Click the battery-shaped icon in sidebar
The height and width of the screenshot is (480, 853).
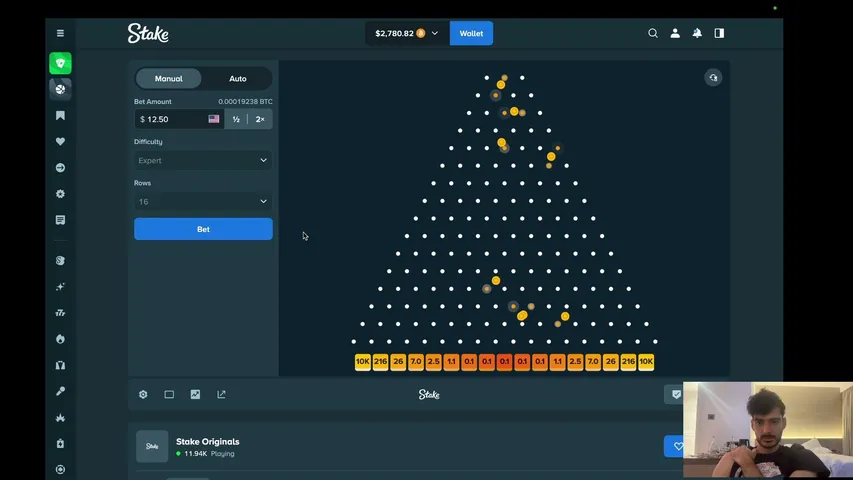[60, 444]
